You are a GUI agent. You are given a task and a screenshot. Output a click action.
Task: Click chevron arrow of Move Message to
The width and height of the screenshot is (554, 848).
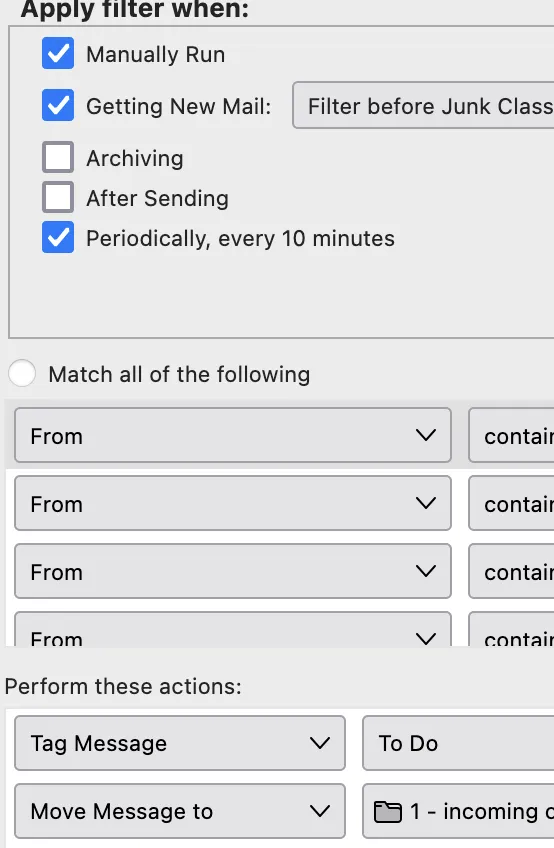point(320,811)
